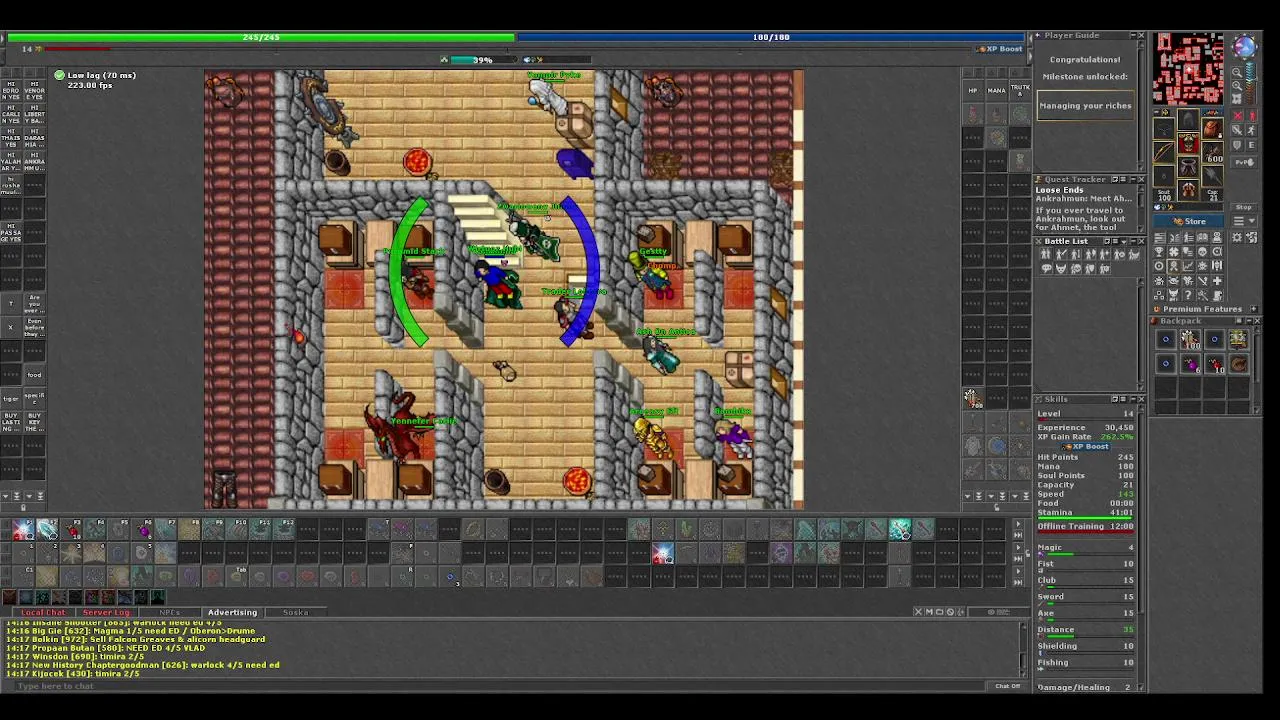Click the trophy icon in sidebar grid

click(x=1159, y=251)
